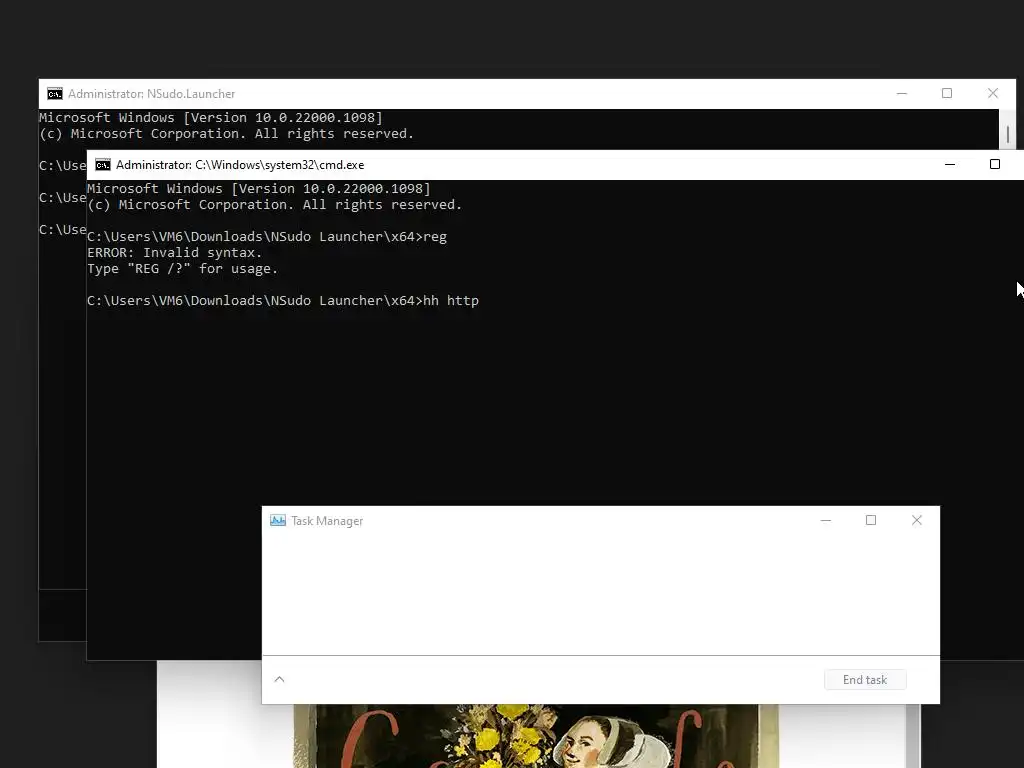Expand Task Manager with the More details chevron
The height and width of the screenshot is (768, 1024).
tap(280, 679)
